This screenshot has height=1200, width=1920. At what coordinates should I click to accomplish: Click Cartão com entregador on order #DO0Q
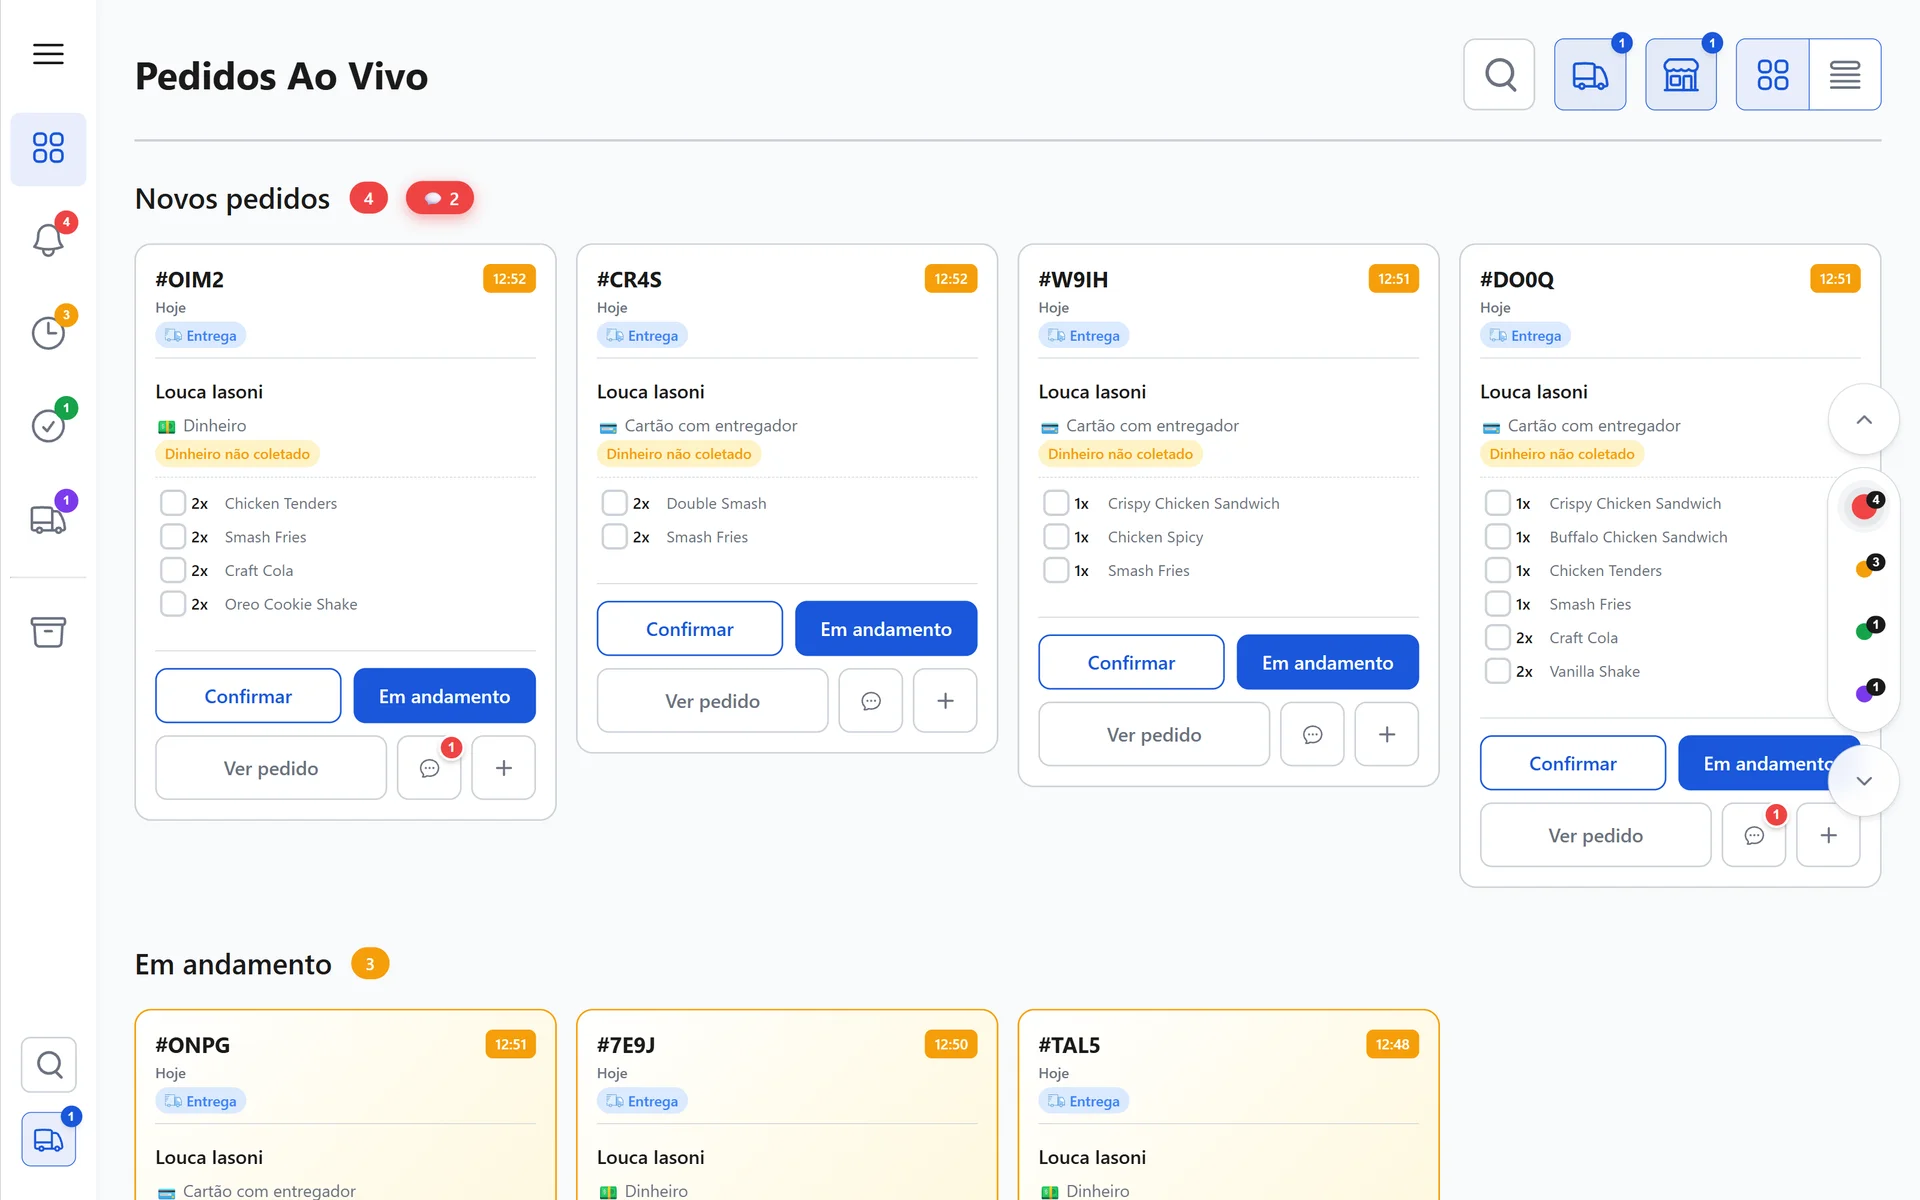coord(1593,426)
